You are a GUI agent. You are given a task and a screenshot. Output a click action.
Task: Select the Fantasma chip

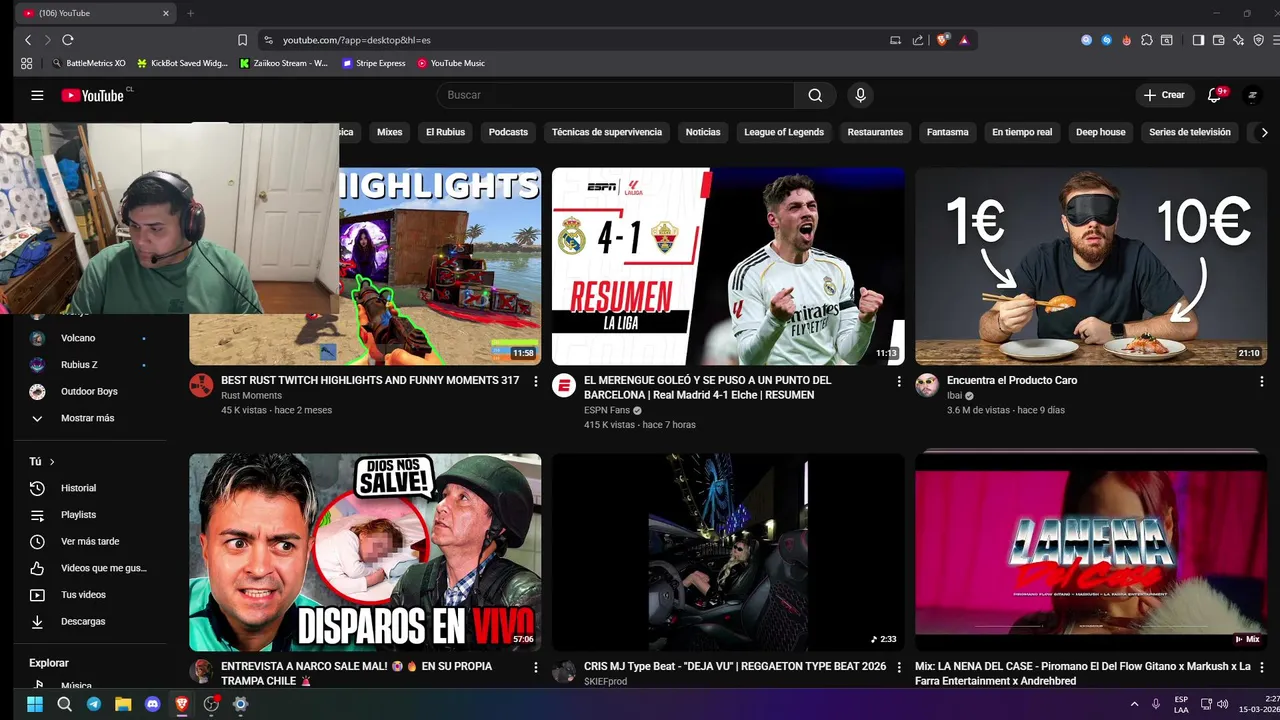pos(948,132)
